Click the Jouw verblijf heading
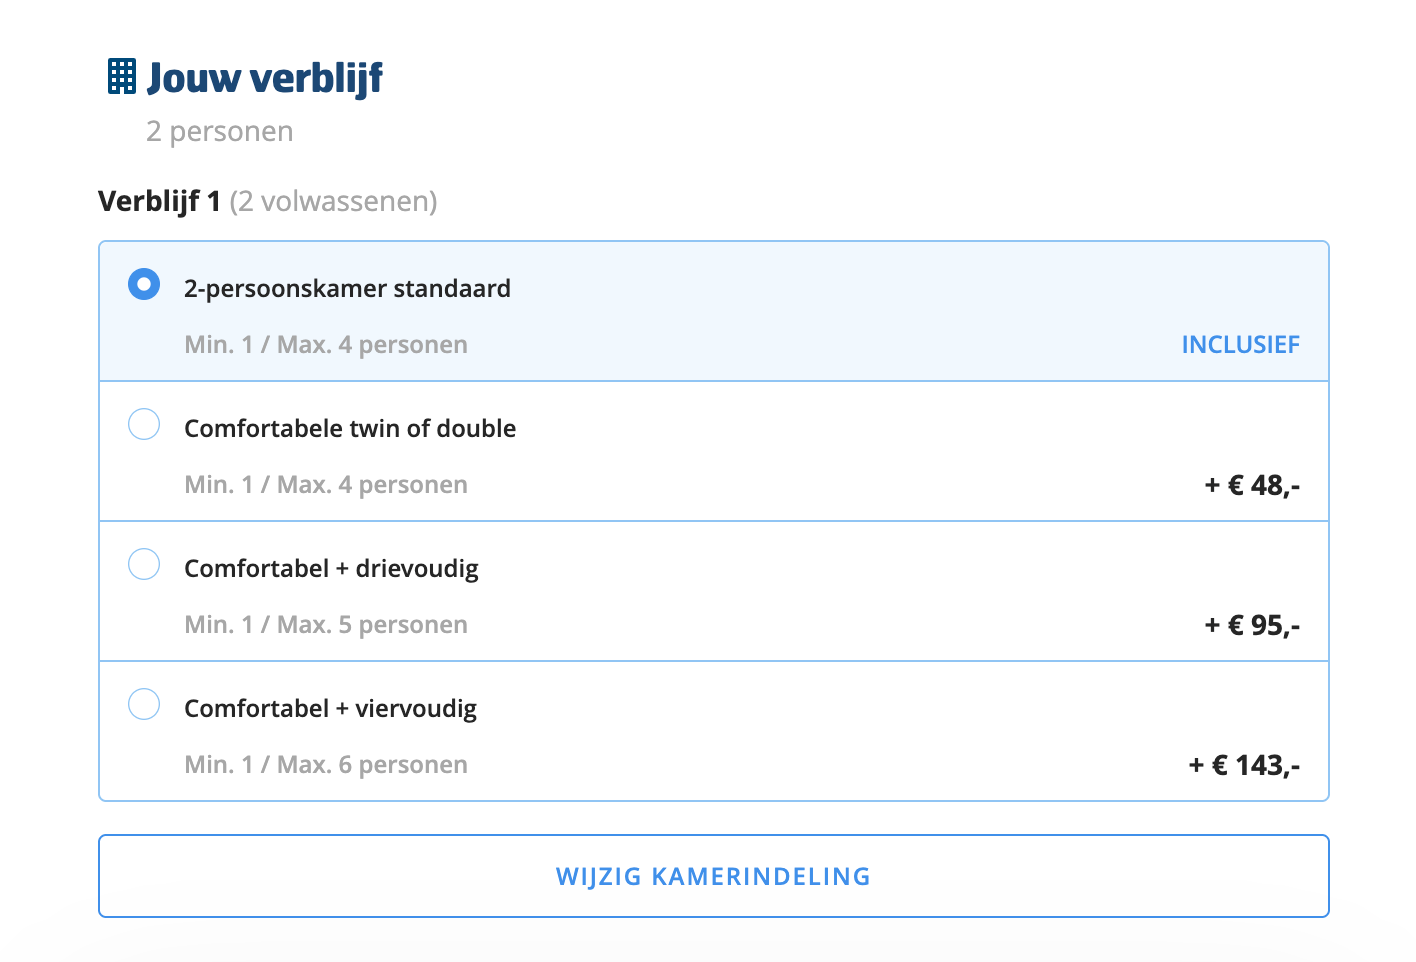 [265, 78]
